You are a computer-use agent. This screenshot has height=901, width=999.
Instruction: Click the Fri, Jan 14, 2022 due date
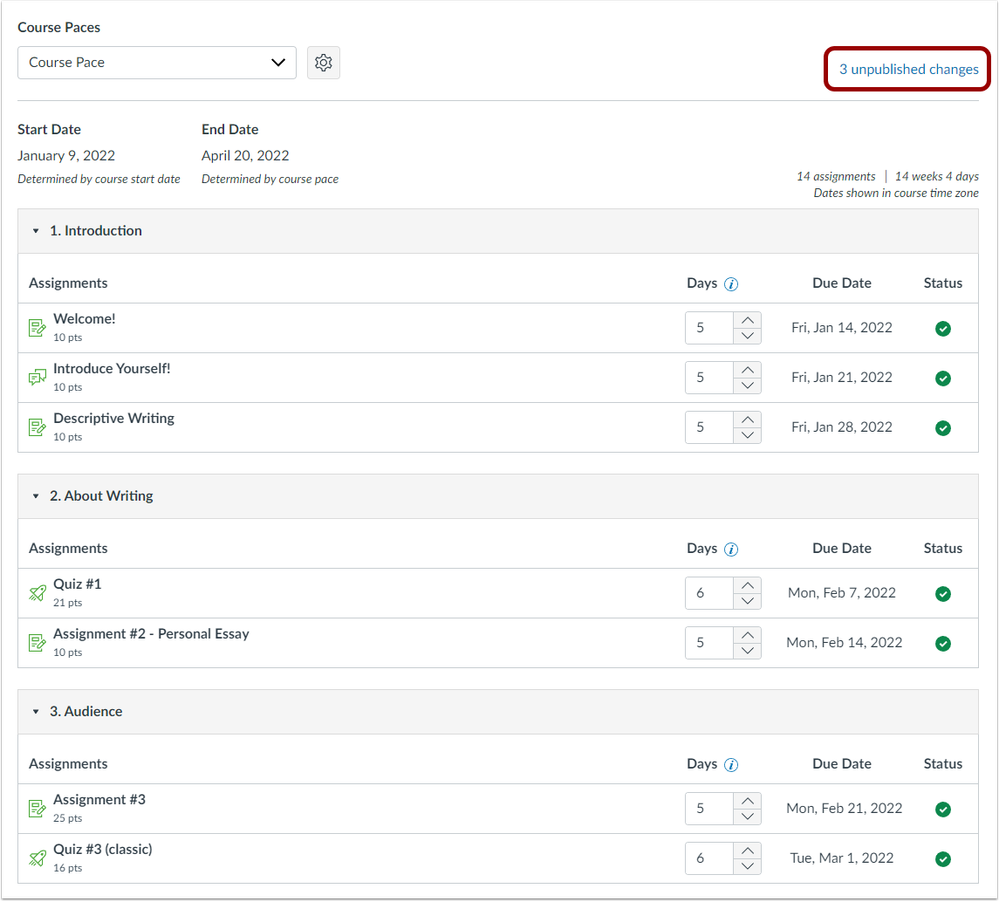(x=842, y=328)
